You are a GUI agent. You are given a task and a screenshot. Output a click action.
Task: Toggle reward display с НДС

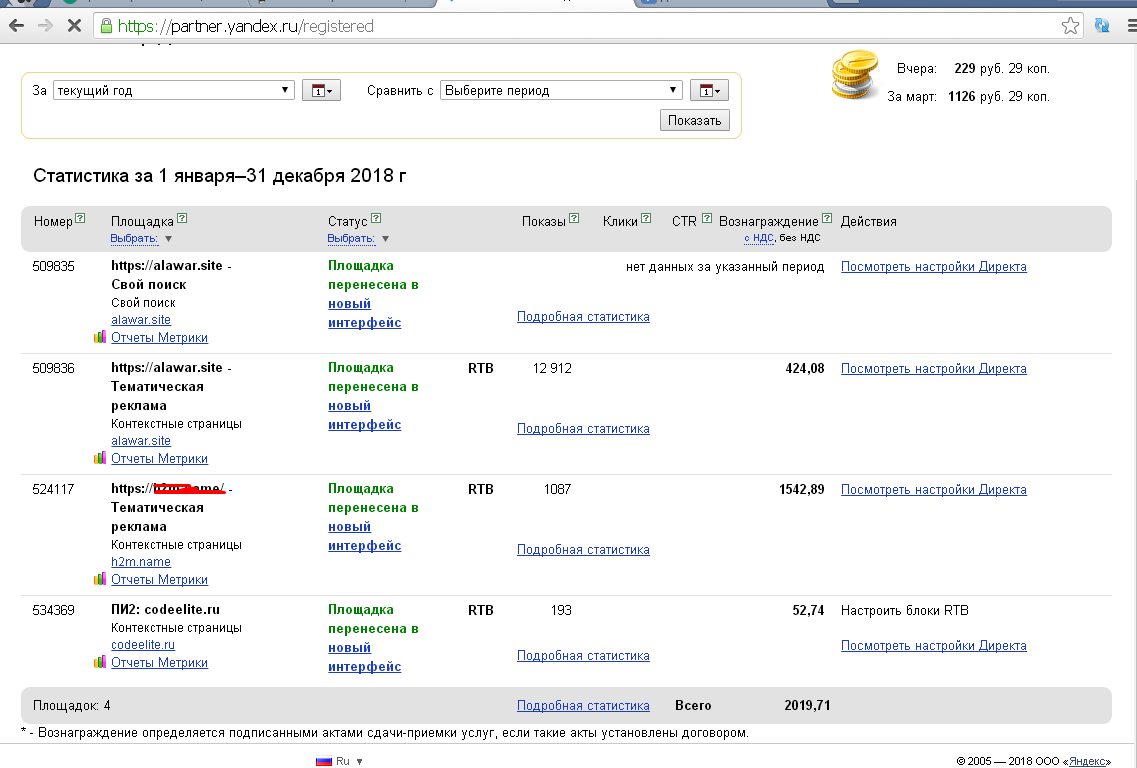tap(759, 237)
